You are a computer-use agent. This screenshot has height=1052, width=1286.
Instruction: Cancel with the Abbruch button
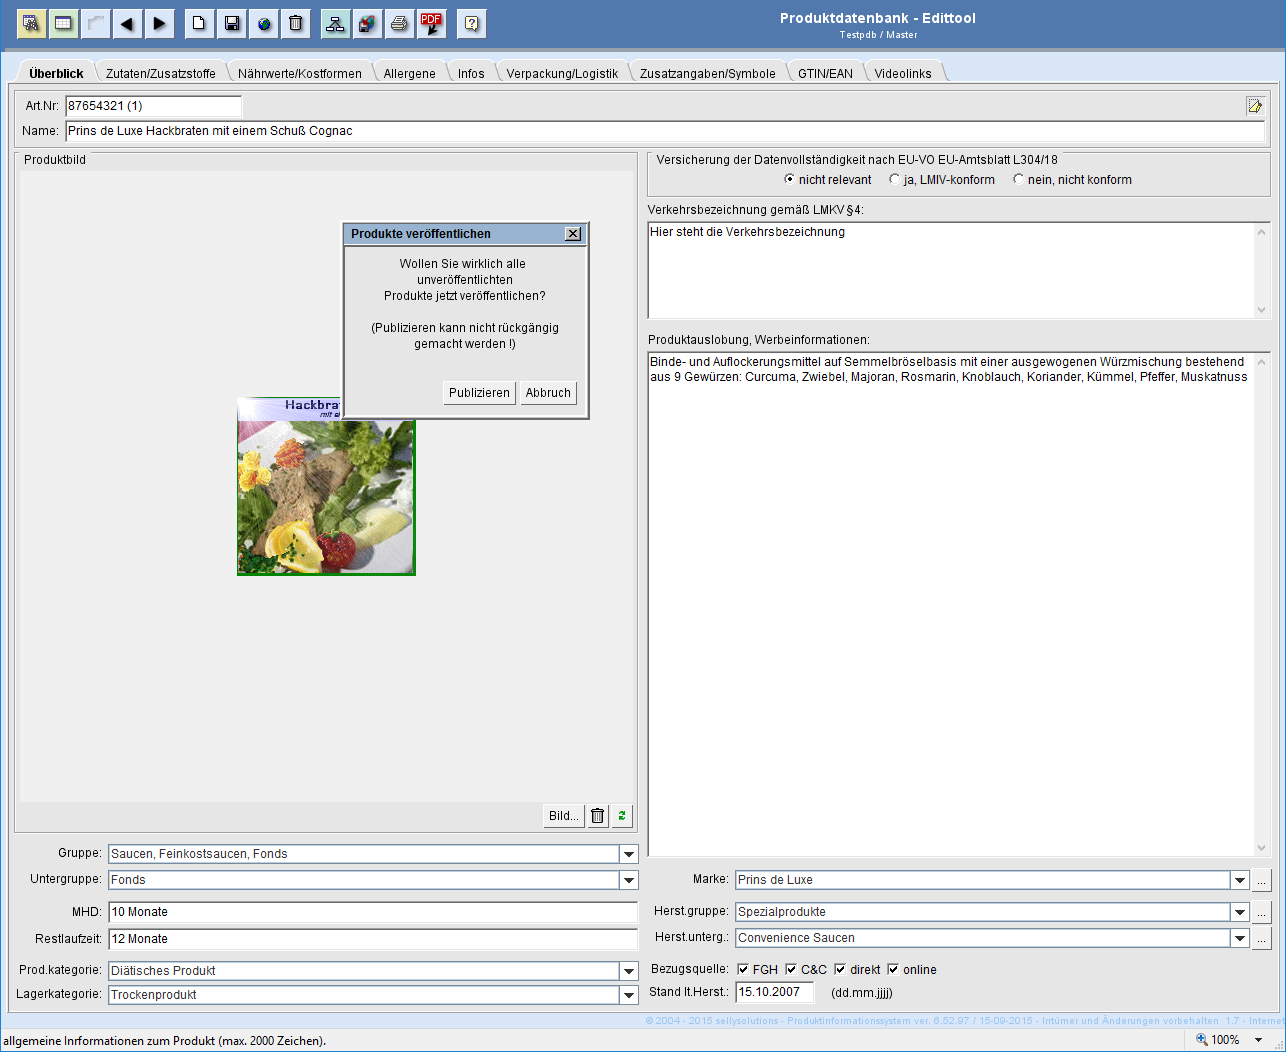point(548,393)
